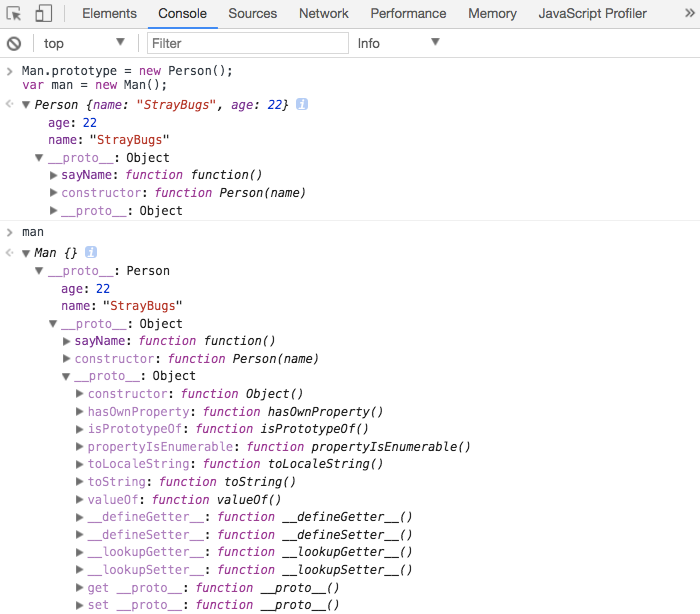Expand __defineGetter__ function entry

tap(79, 517)
